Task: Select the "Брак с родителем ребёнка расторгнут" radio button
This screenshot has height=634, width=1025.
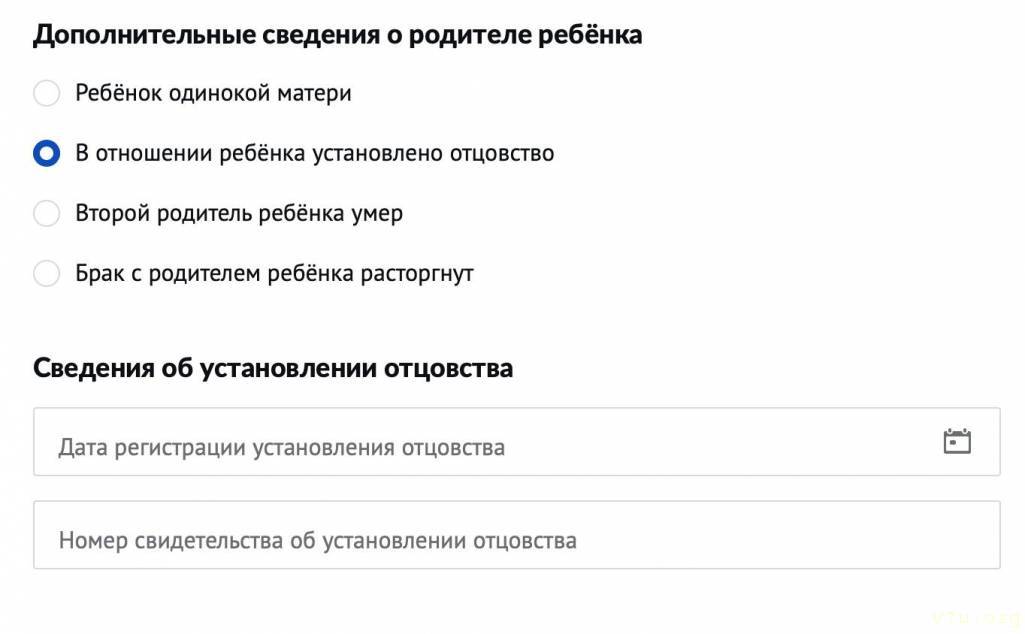Action: 47,274
